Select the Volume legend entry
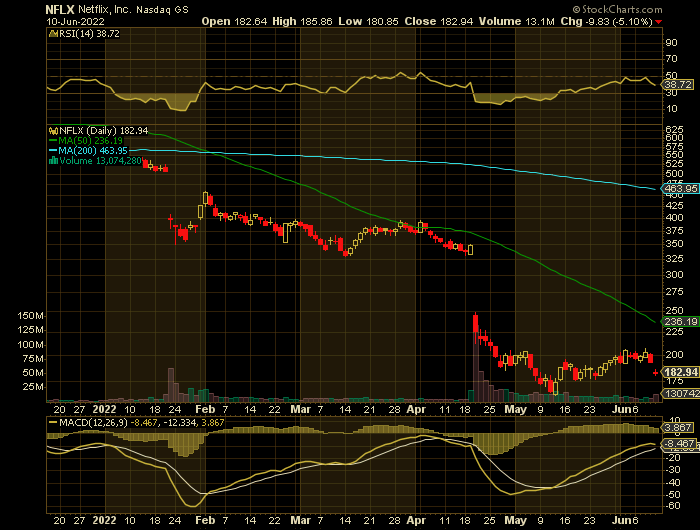This screenshot has height=530, width=700. pyautogui.click(x=100, y=161)
